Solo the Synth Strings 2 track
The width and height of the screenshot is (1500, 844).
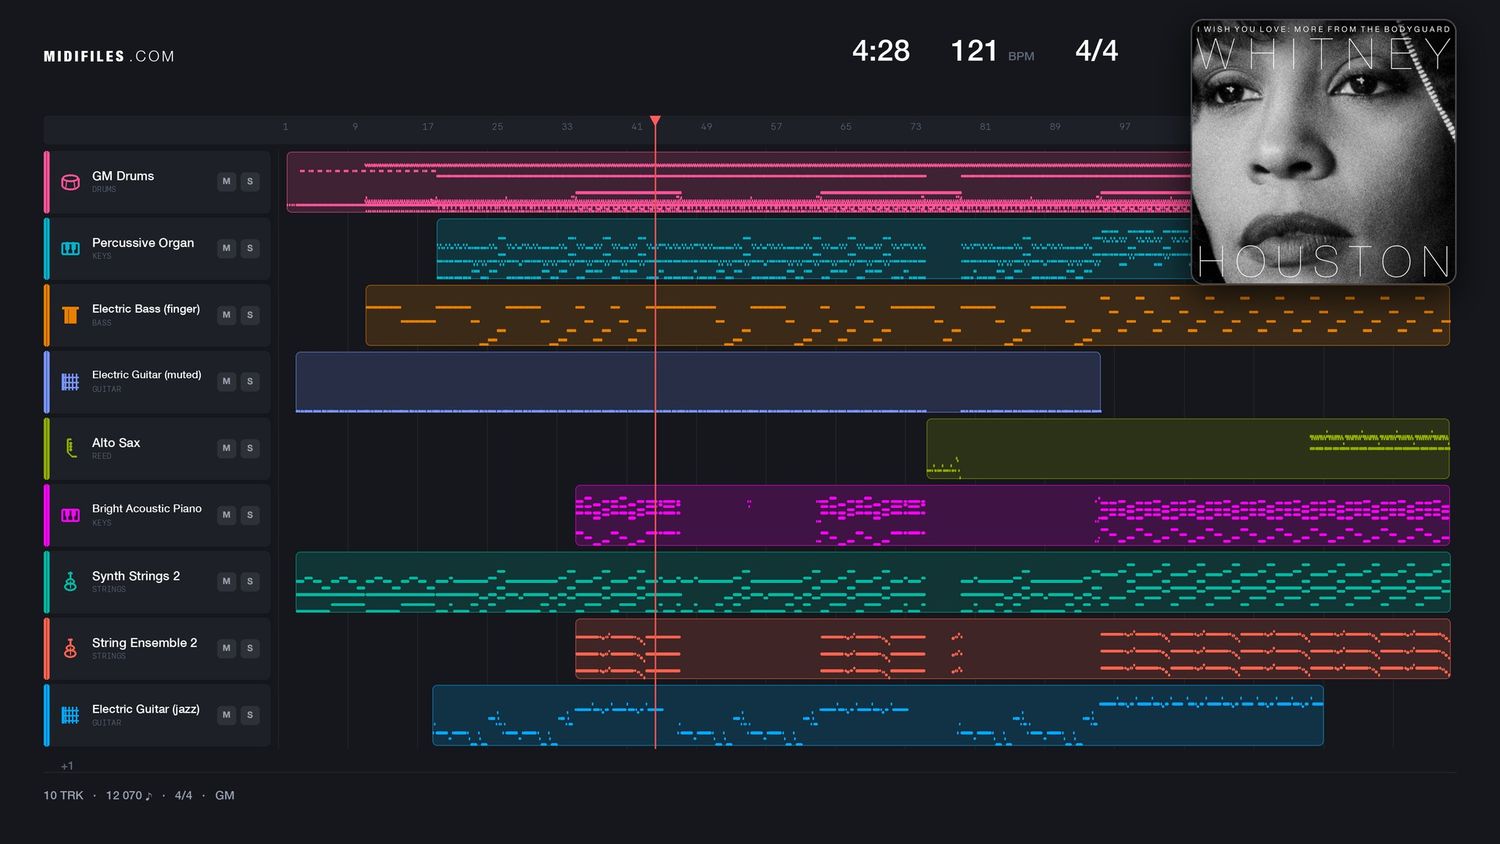click(x=250, y=581)
